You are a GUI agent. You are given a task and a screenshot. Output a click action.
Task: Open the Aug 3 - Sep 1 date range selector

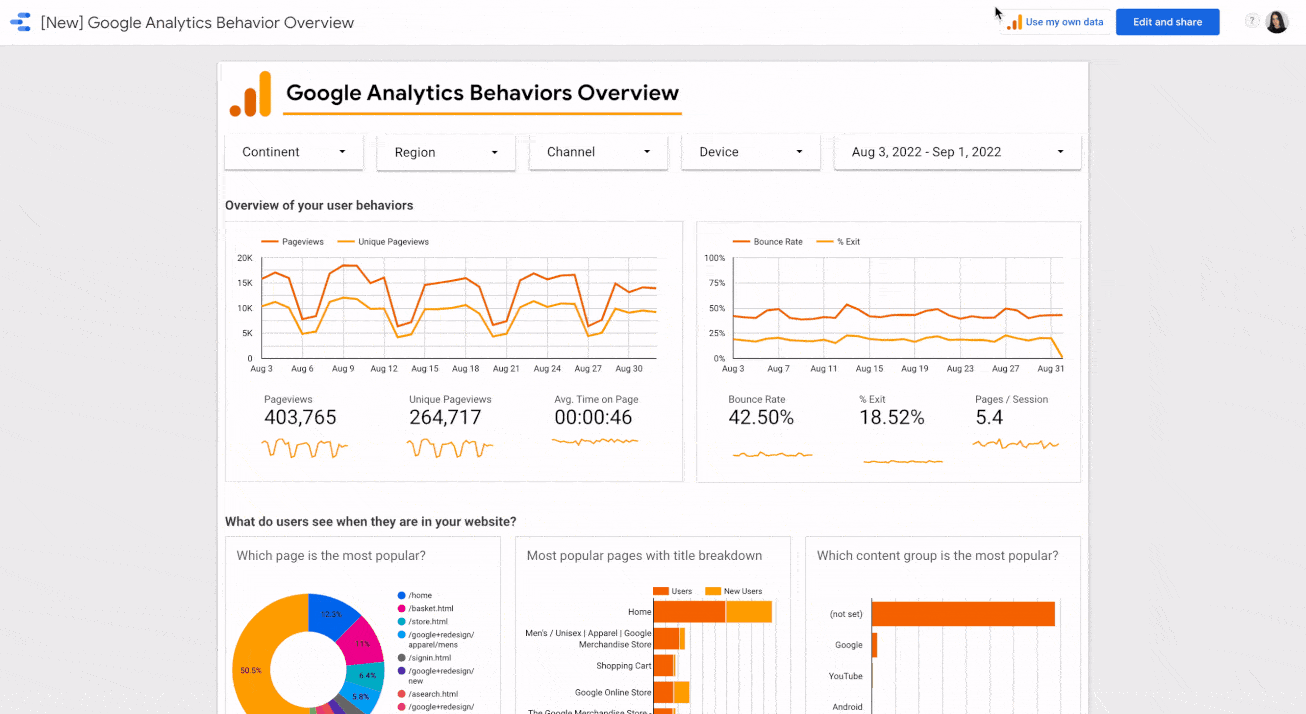(956, 152)
